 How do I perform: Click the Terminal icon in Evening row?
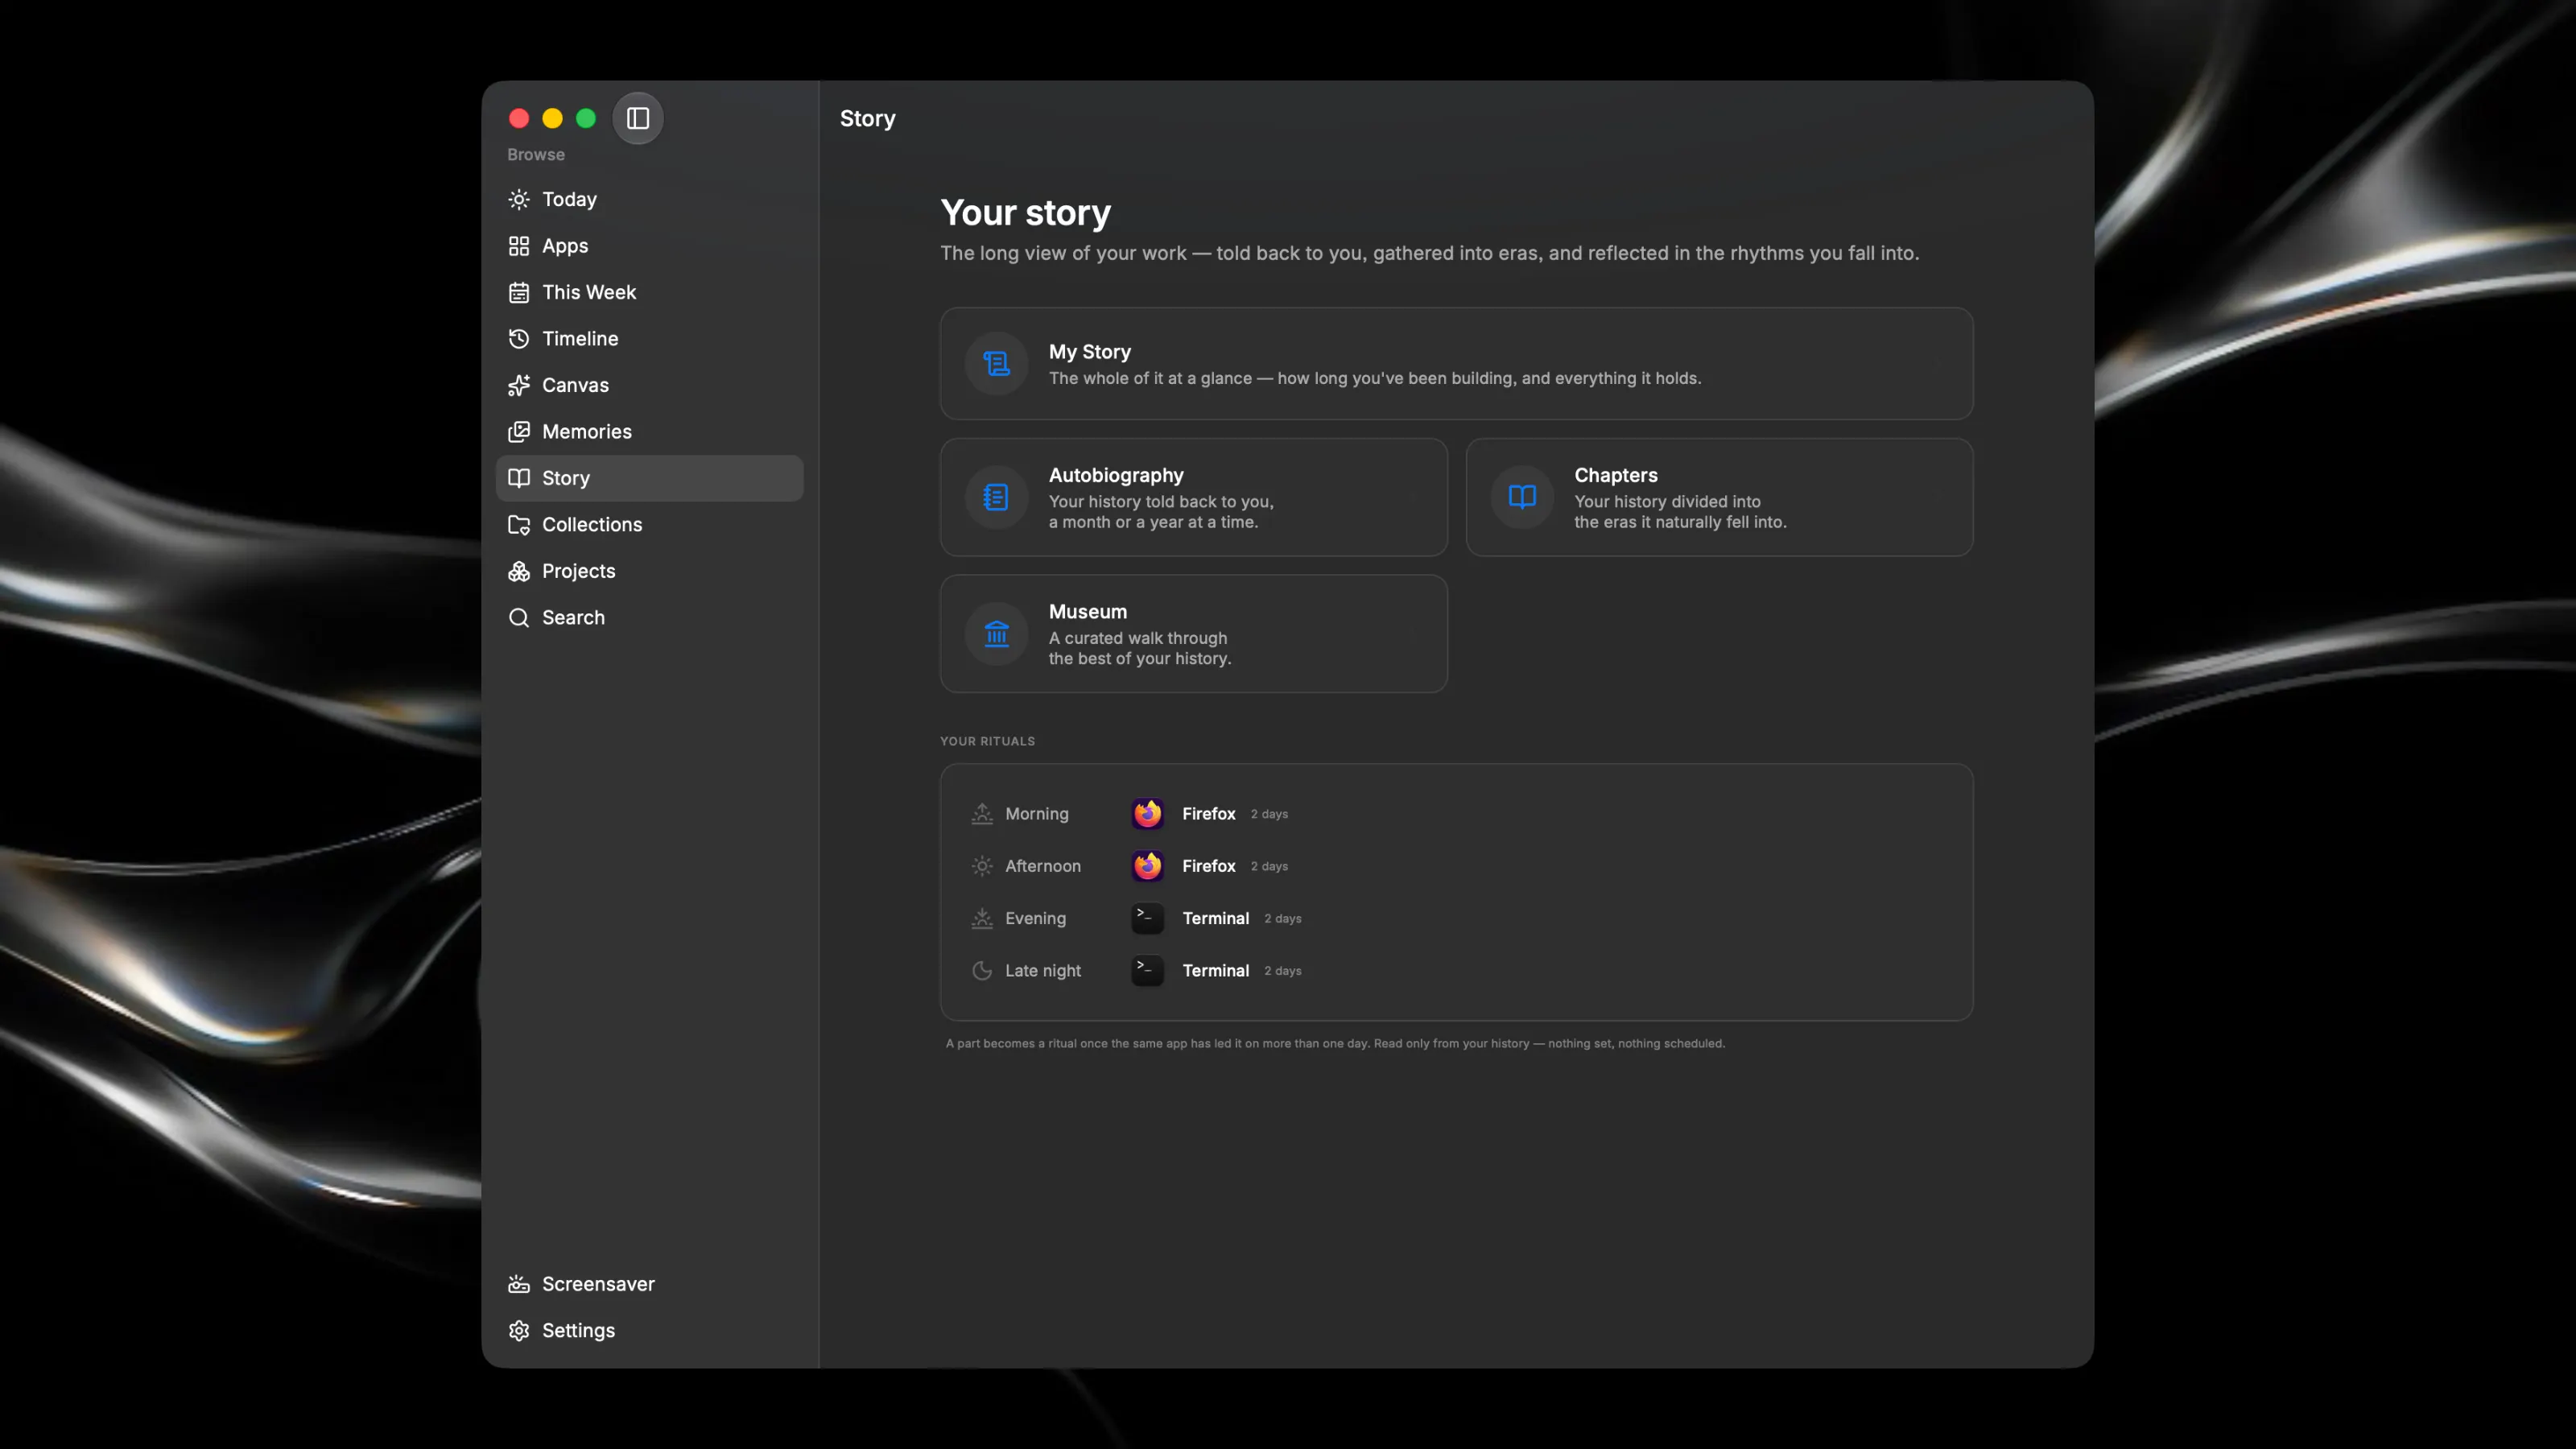1147,919
